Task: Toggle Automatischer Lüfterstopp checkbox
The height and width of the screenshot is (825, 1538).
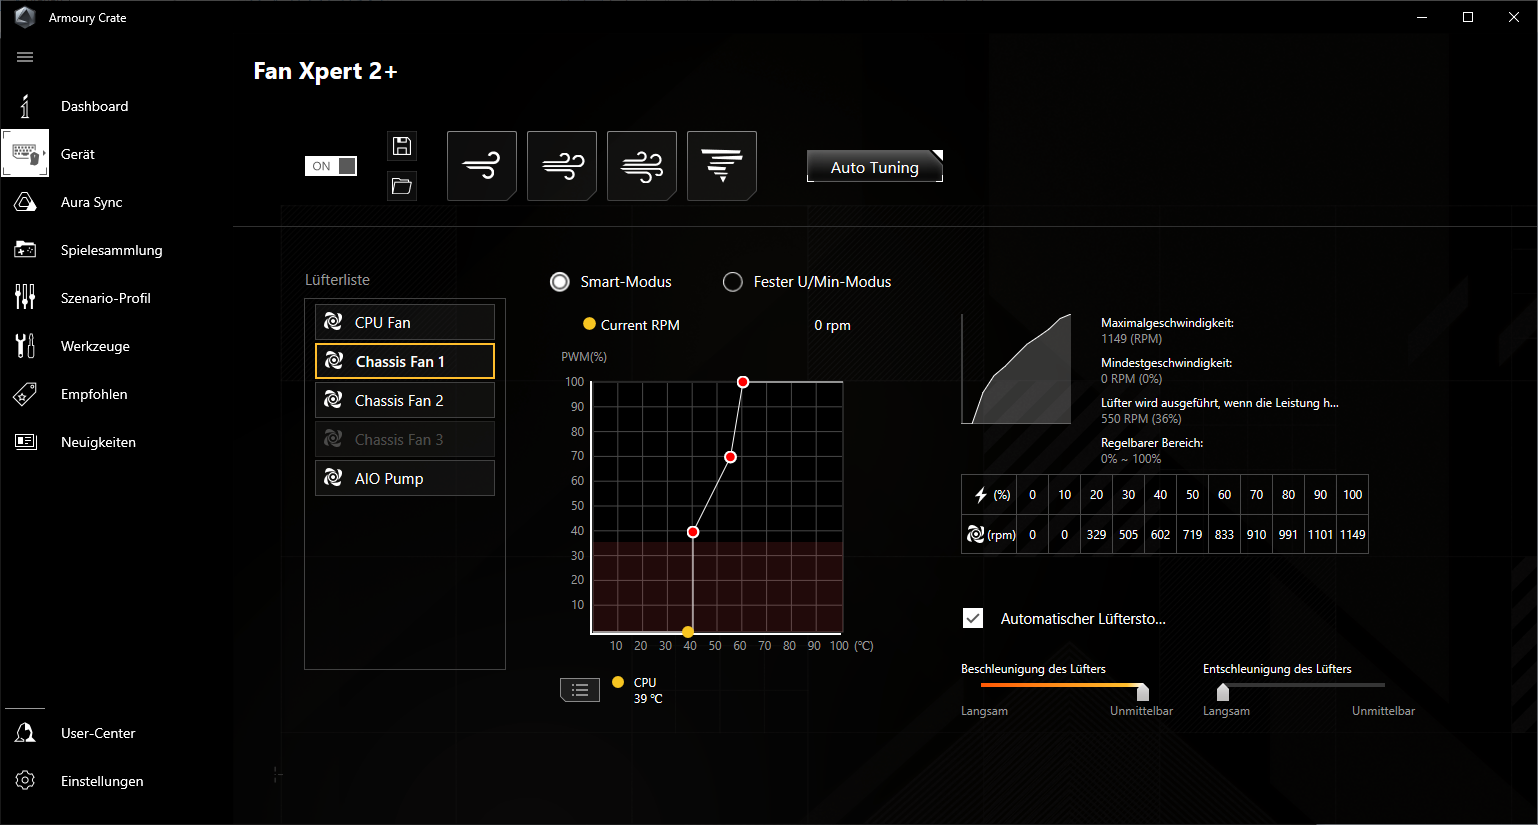Action: point(973,618)
